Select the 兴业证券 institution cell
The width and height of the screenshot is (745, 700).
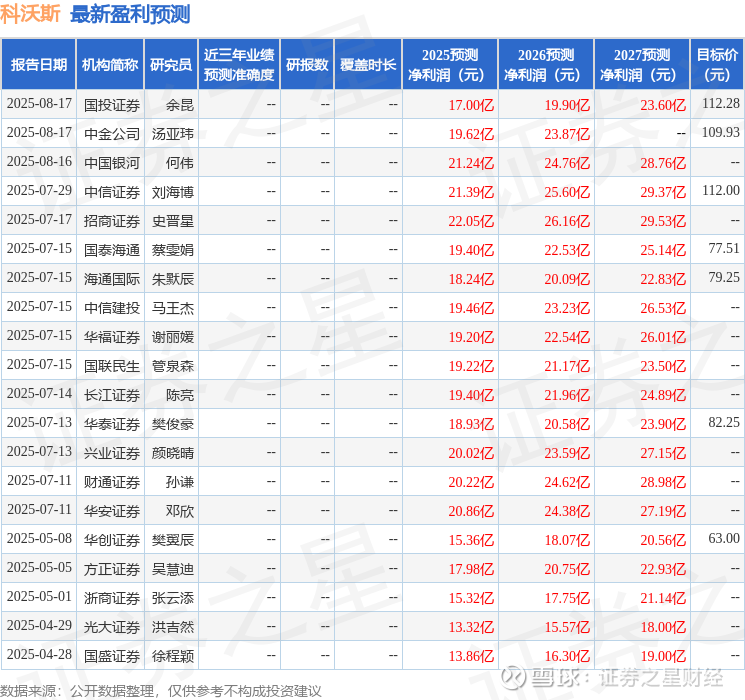click(112, 452)
